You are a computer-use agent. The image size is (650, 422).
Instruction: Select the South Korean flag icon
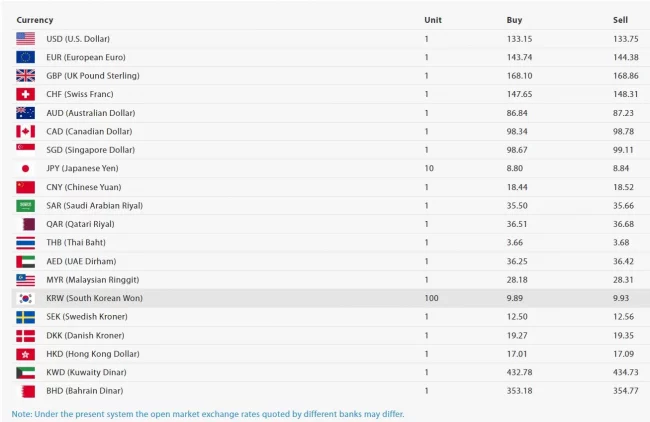click(x=25, y=298)
